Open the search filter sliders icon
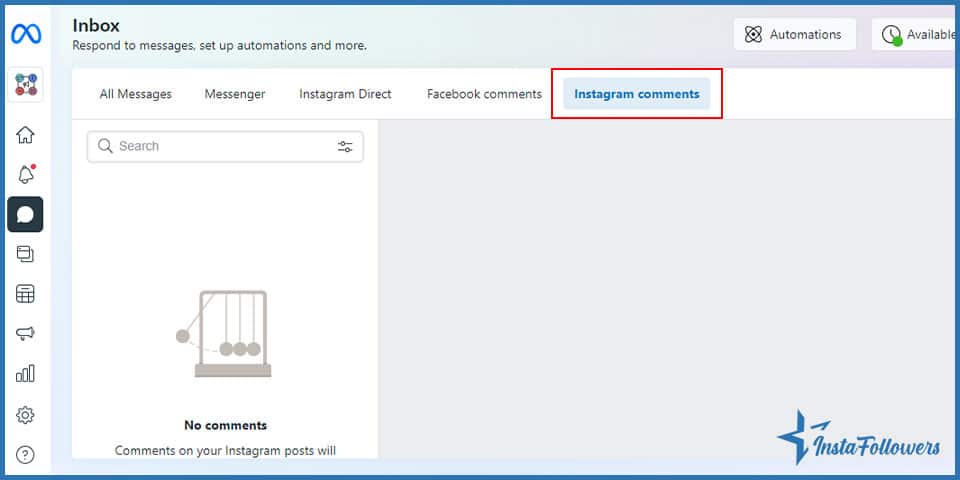Image resolution: width=960 pixels, height=480 pixels. click(345, 146)
